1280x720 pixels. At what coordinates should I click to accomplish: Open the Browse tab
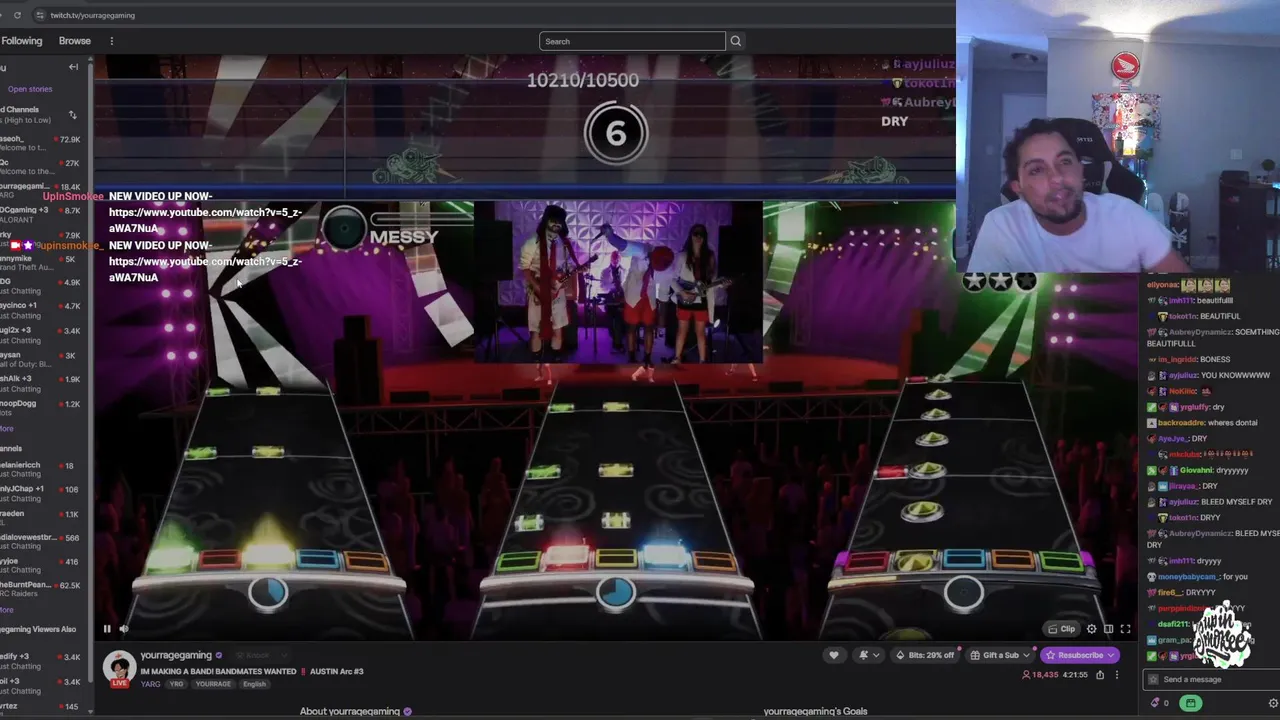point(75,41)
